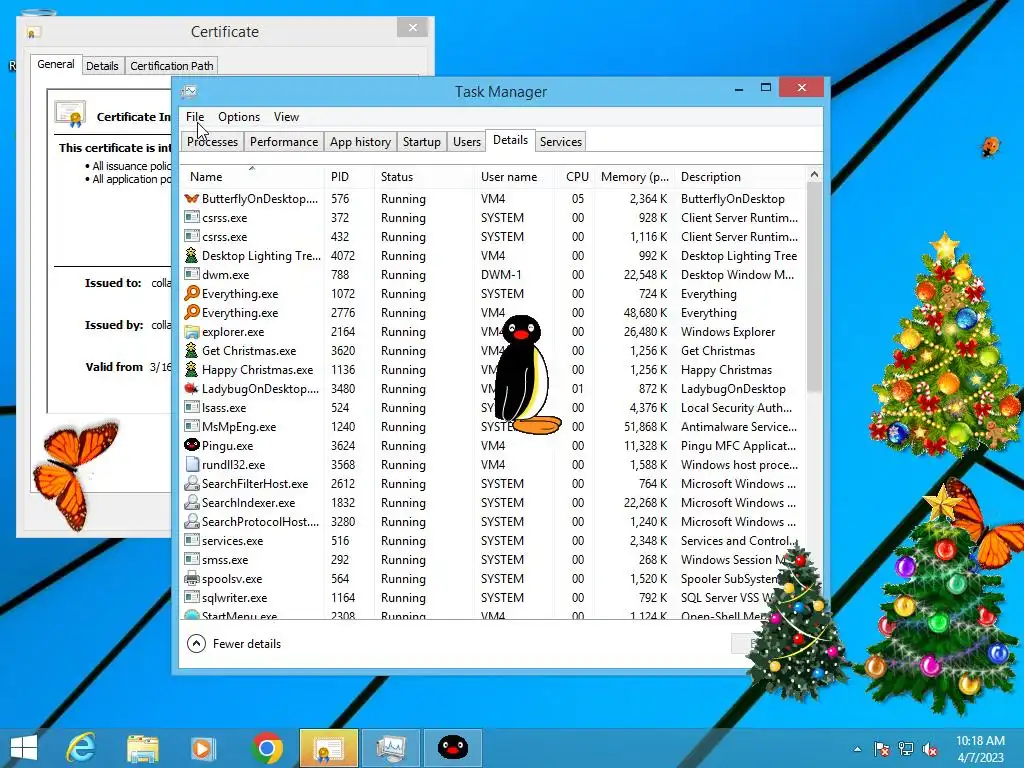Viewport: 1024px width, 768px height.
Task: Open the Action Center flag tray icon
Action: [x=882, y=749]
